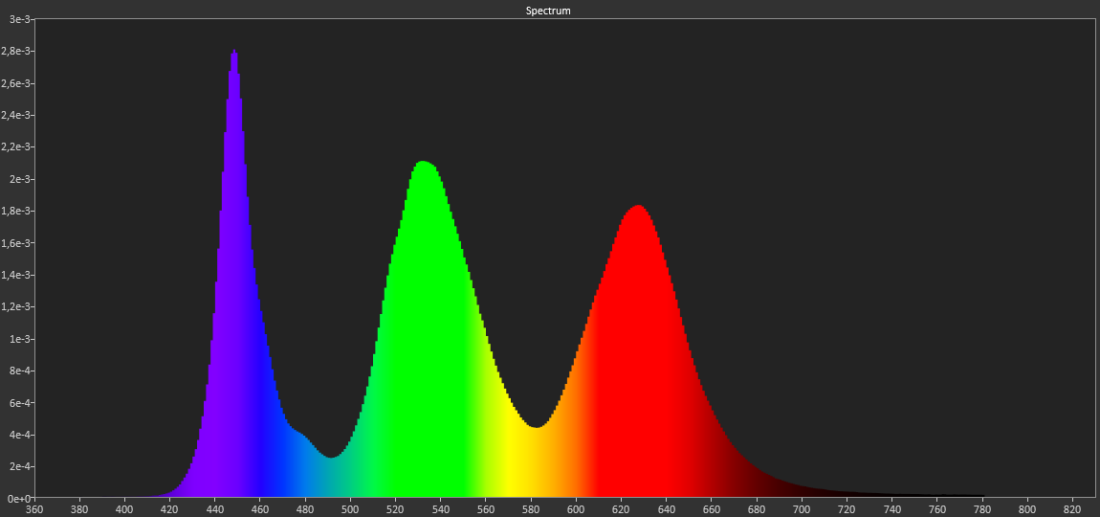Select the 2e-3 label on vertical axis
This screenshot has width=1100, height=517.
pyautogui.click(x=17, y=179)
